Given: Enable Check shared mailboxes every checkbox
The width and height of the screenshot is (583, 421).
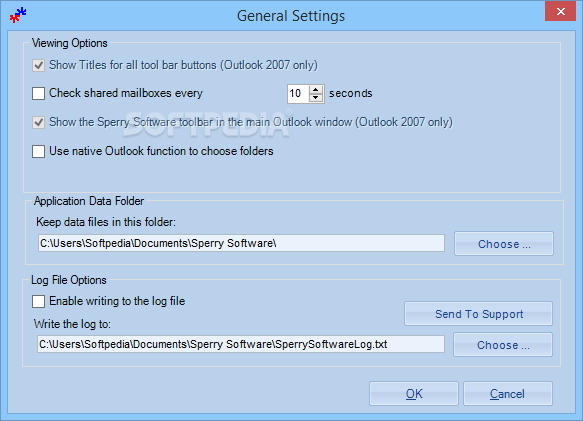Looking at the screenshot, I should [x=38, y=93].
